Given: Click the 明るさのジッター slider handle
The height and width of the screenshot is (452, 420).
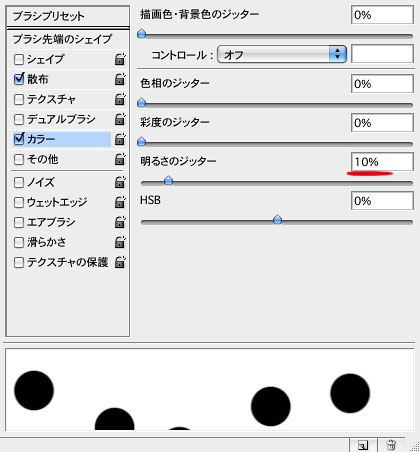Looking at the screenshot, I should [168, 181].
